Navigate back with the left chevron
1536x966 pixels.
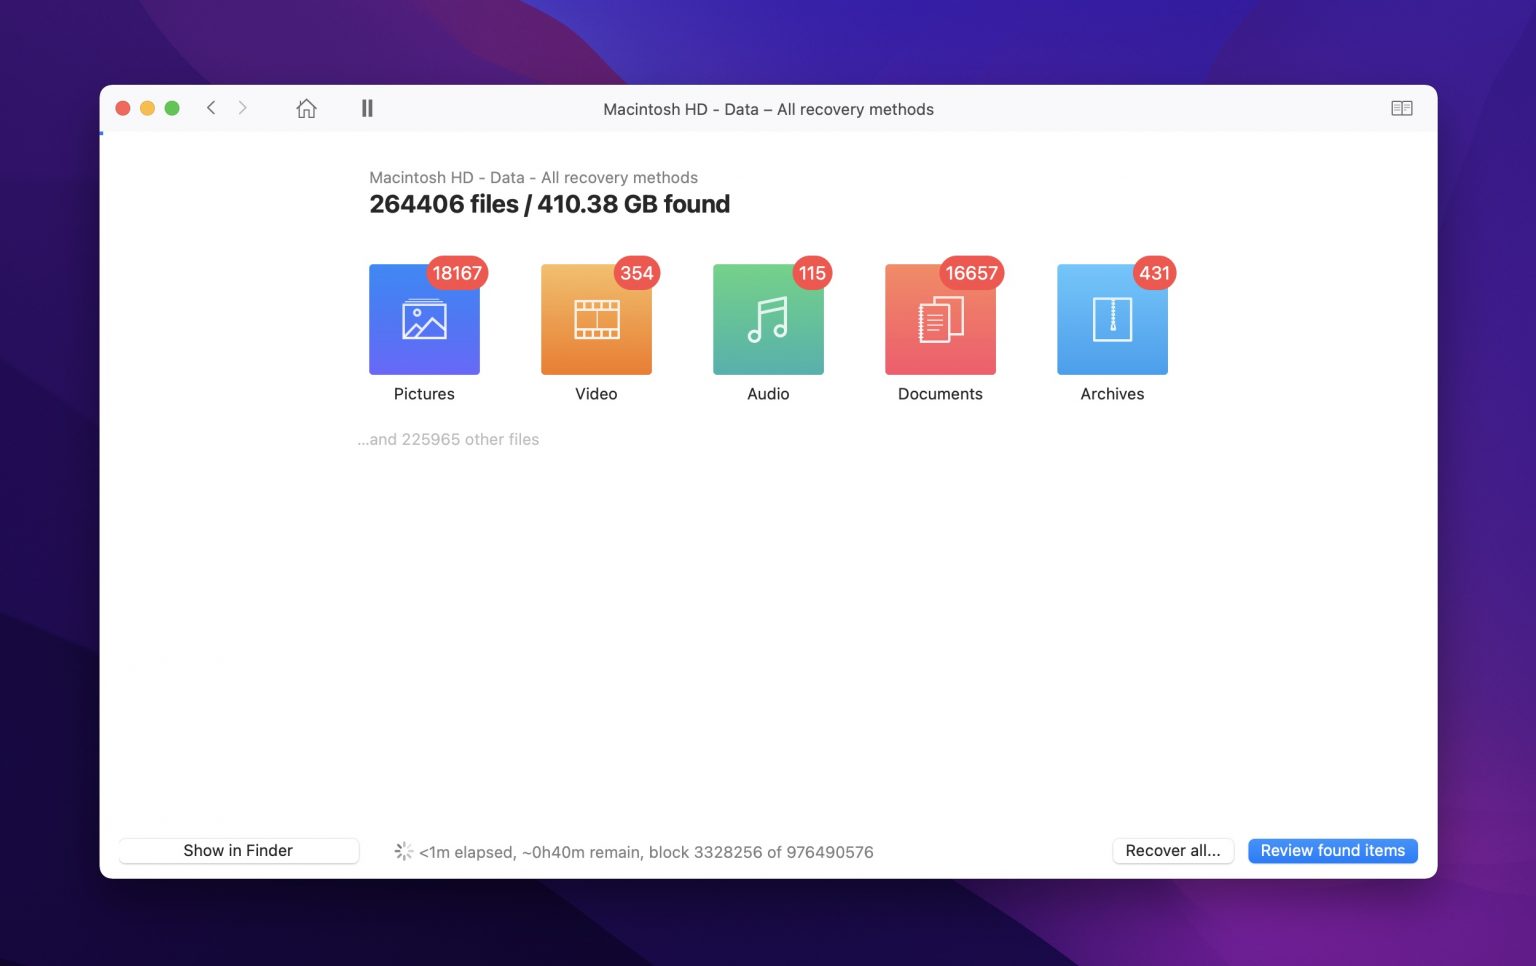pyautogui.click(x=211, y=108)
